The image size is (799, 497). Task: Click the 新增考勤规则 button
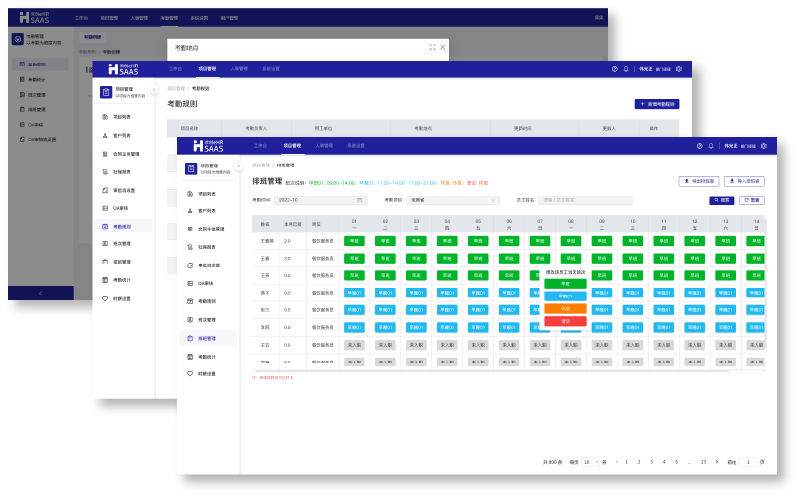[x=656, y=103]
